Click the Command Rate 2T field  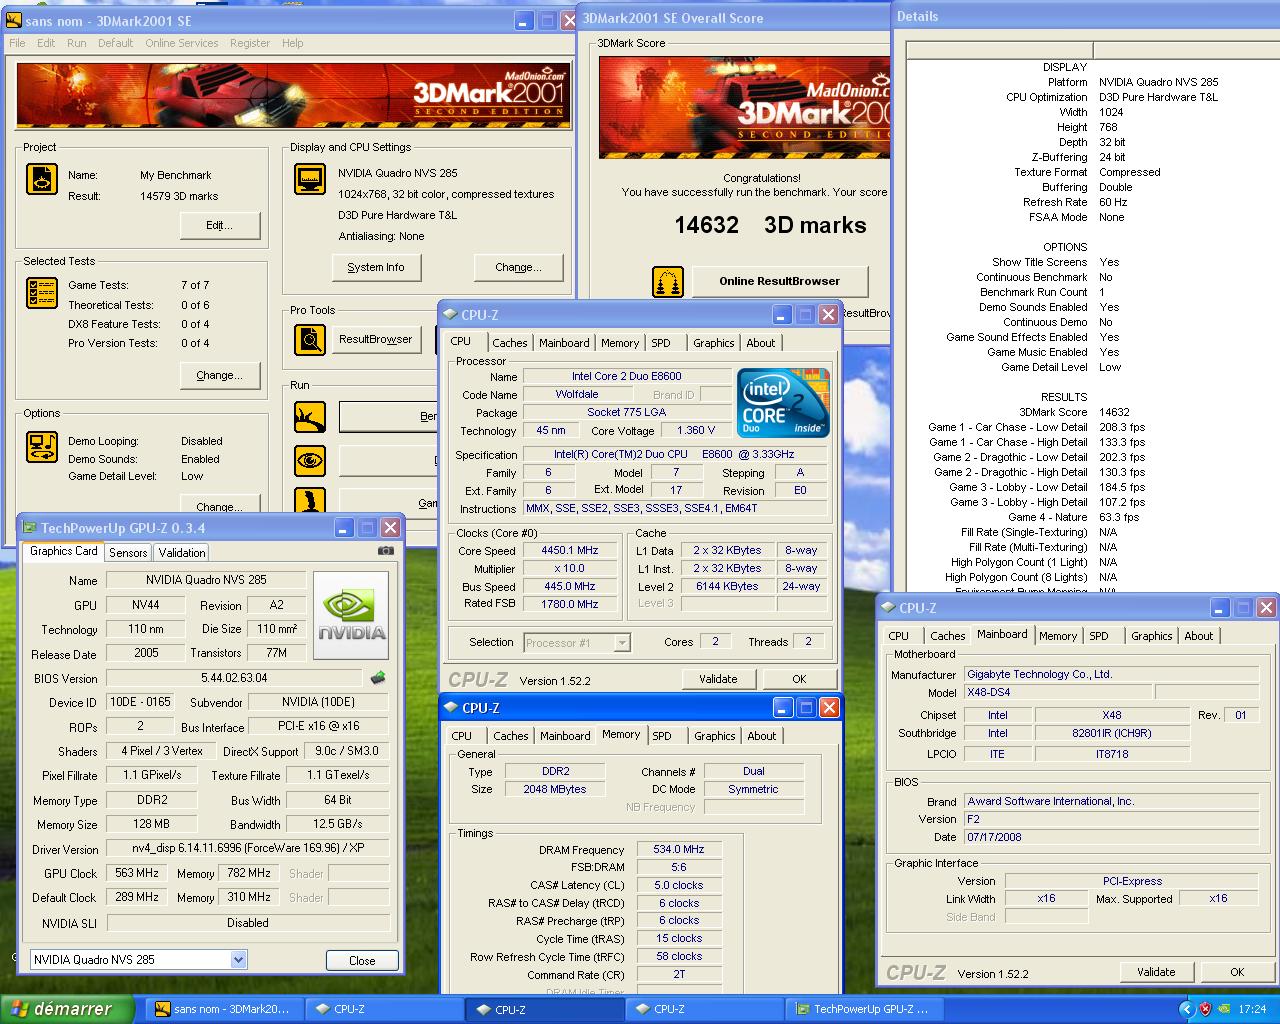(x=679, y=975)
